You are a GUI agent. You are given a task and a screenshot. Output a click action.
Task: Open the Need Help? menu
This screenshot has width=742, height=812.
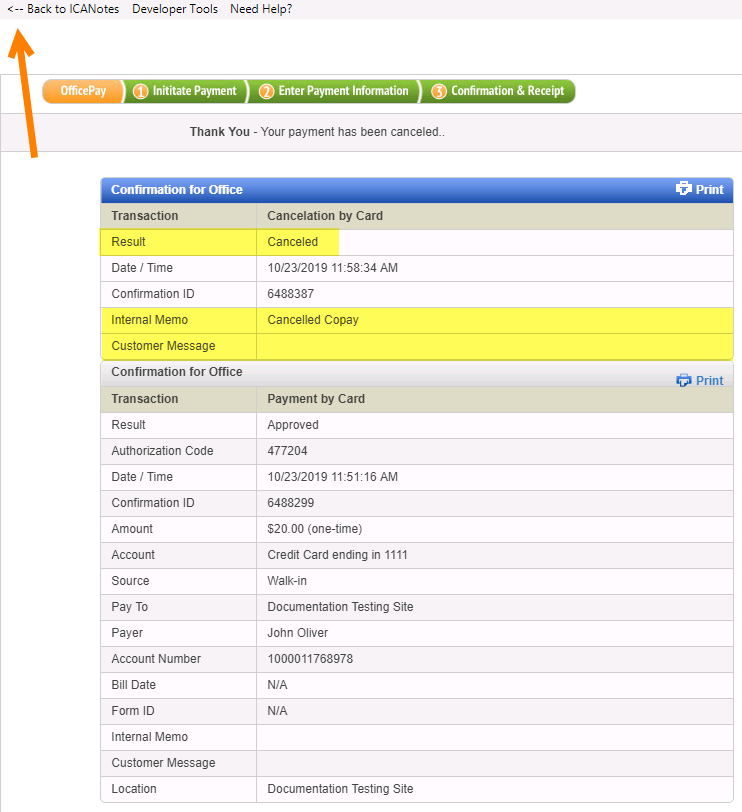[x=261, y=9]
